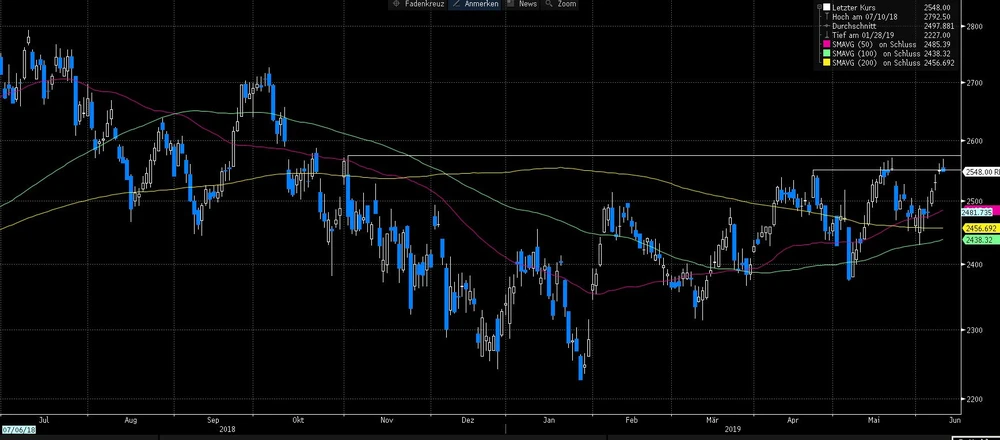The width and height of the screenshot is (1000, 440).
Task: Toggle the green SMAVG (100) legend swatch
Action: [826, 53]
